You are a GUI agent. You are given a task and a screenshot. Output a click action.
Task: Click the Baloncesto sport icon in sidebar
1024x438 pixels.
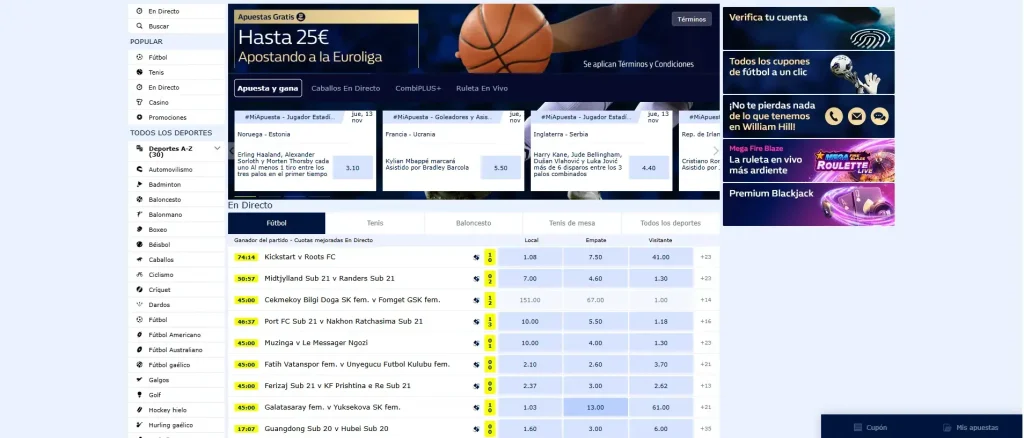click(x=139, y=199)
